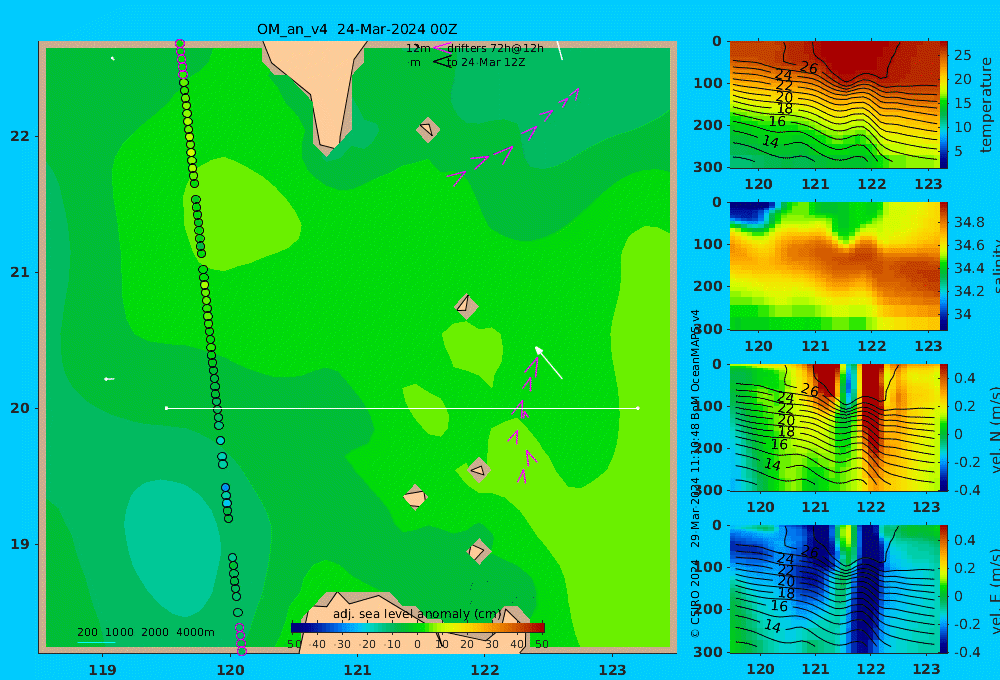1000x680 pixels.
Task: Click the small island near 22N 121.5E
Action: (428, 129)
